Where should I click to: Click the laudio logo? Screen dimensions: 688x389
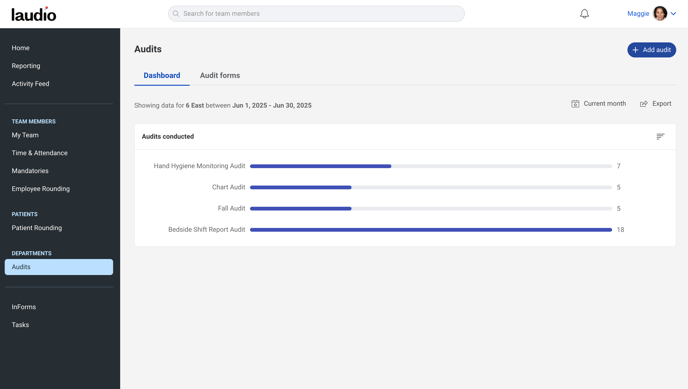click(x=34, y=14)
